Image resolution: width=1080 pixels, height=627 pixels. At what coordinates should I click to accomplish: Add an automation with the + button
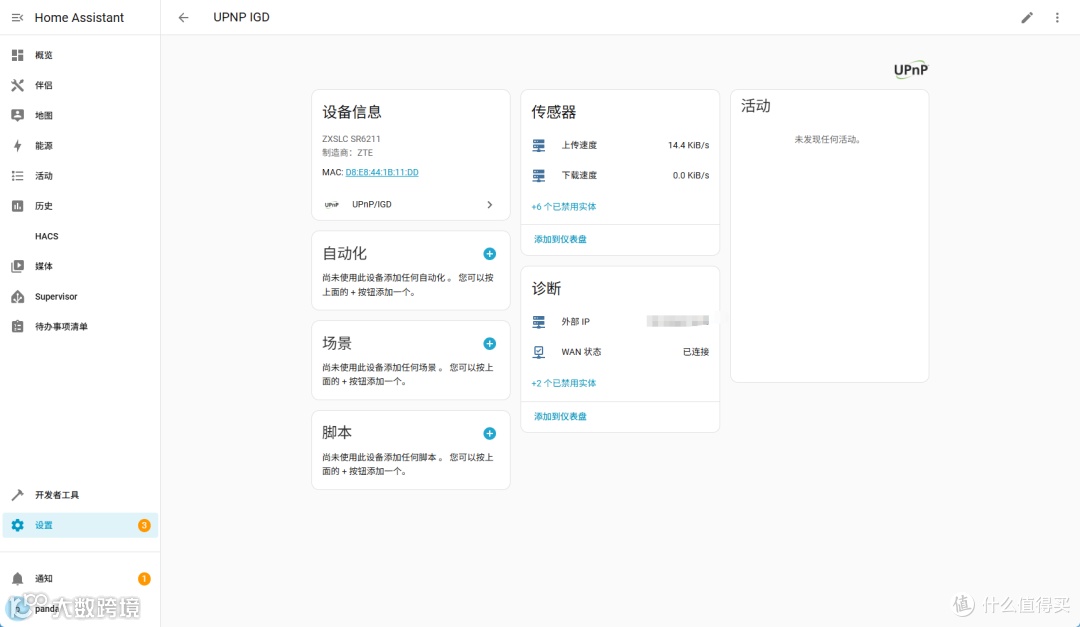tap(489, 253)
